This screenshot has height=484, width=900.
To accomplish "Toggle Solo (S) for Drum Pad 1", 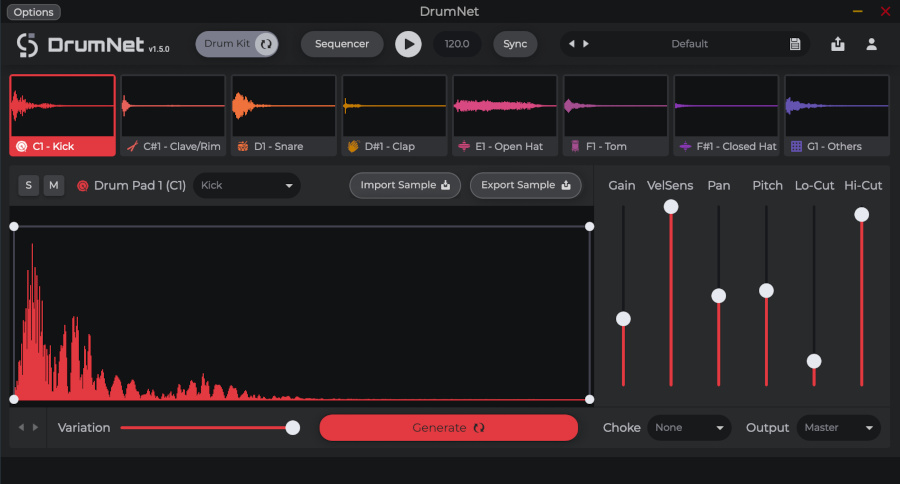I will click(28, 185).
